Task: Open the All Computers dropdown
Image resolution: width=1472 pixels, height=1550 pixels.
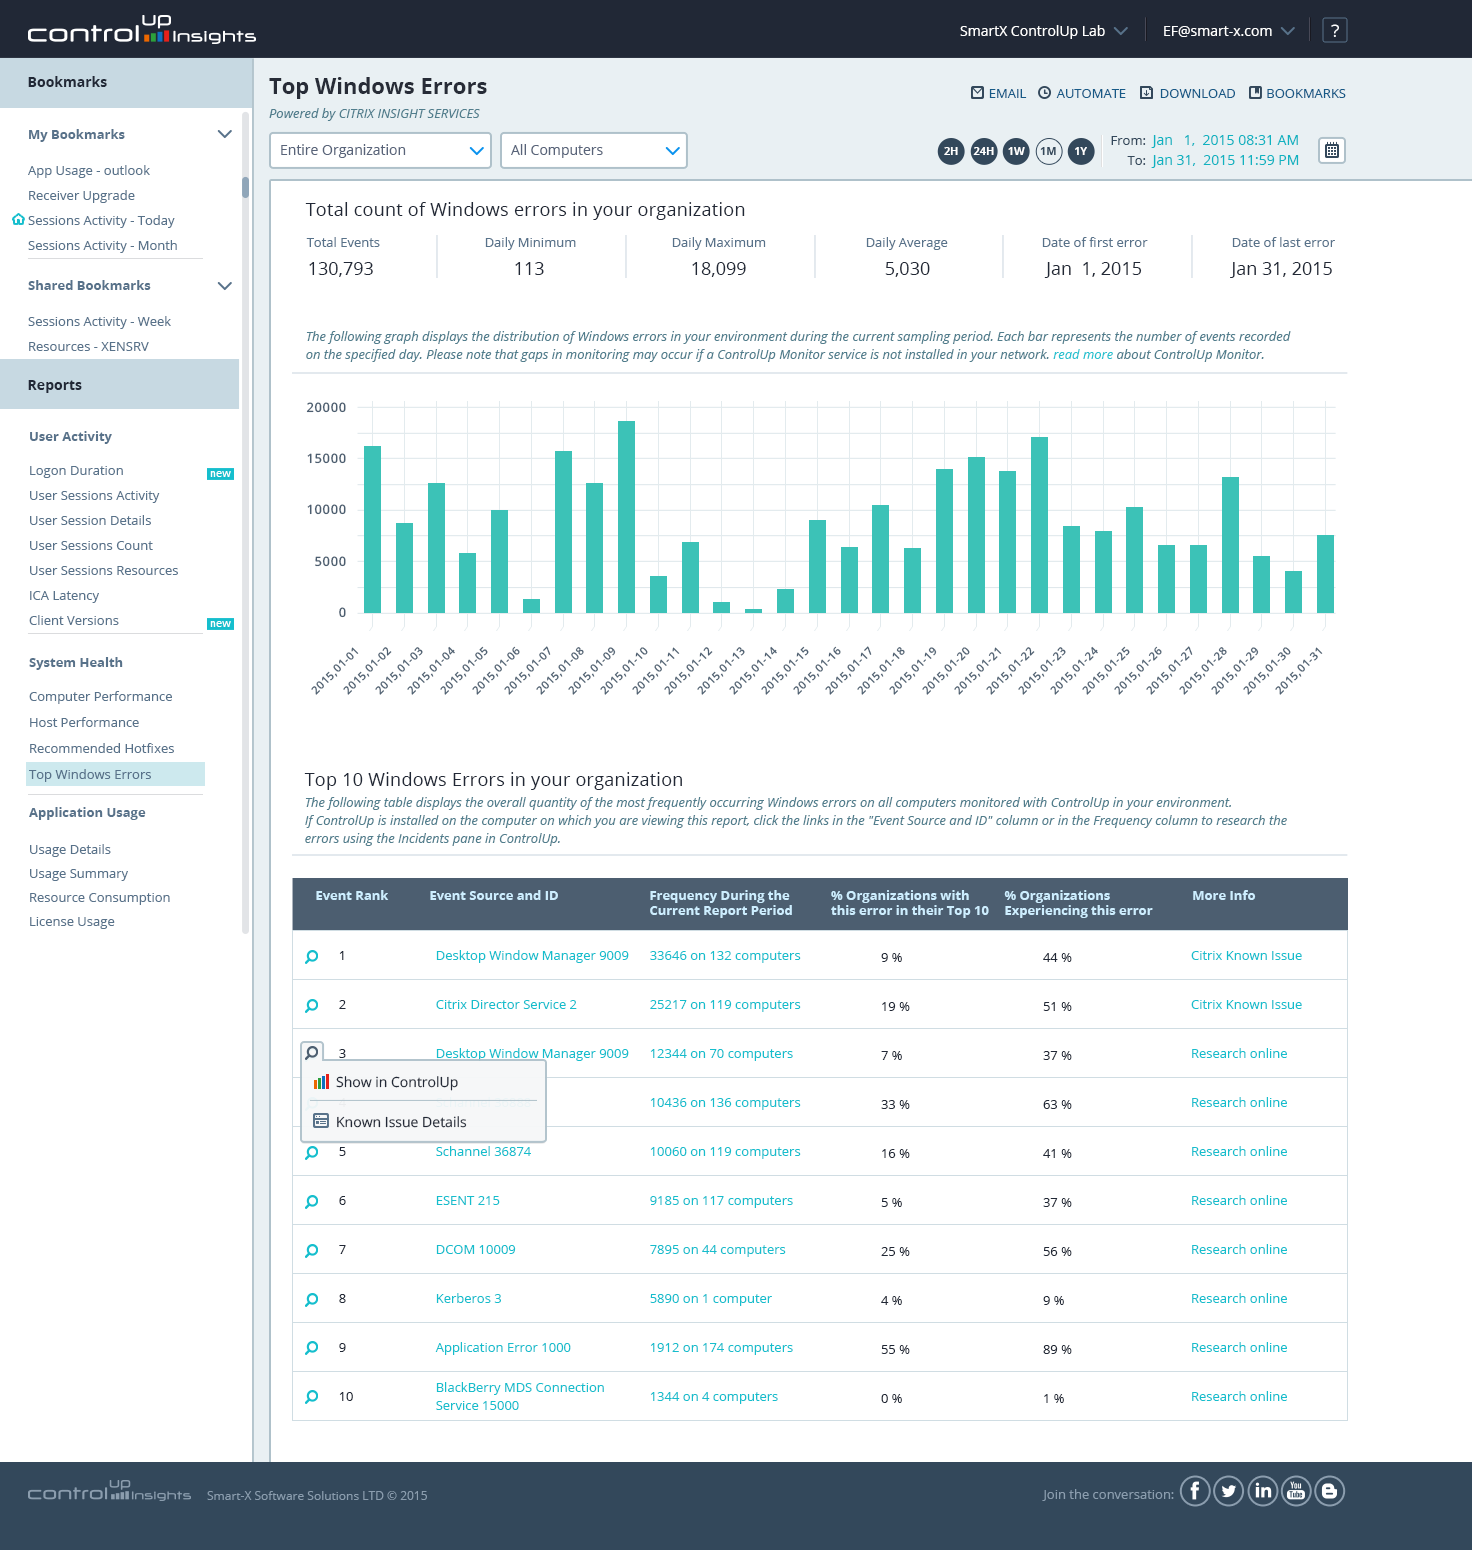Action: [594, 150]
